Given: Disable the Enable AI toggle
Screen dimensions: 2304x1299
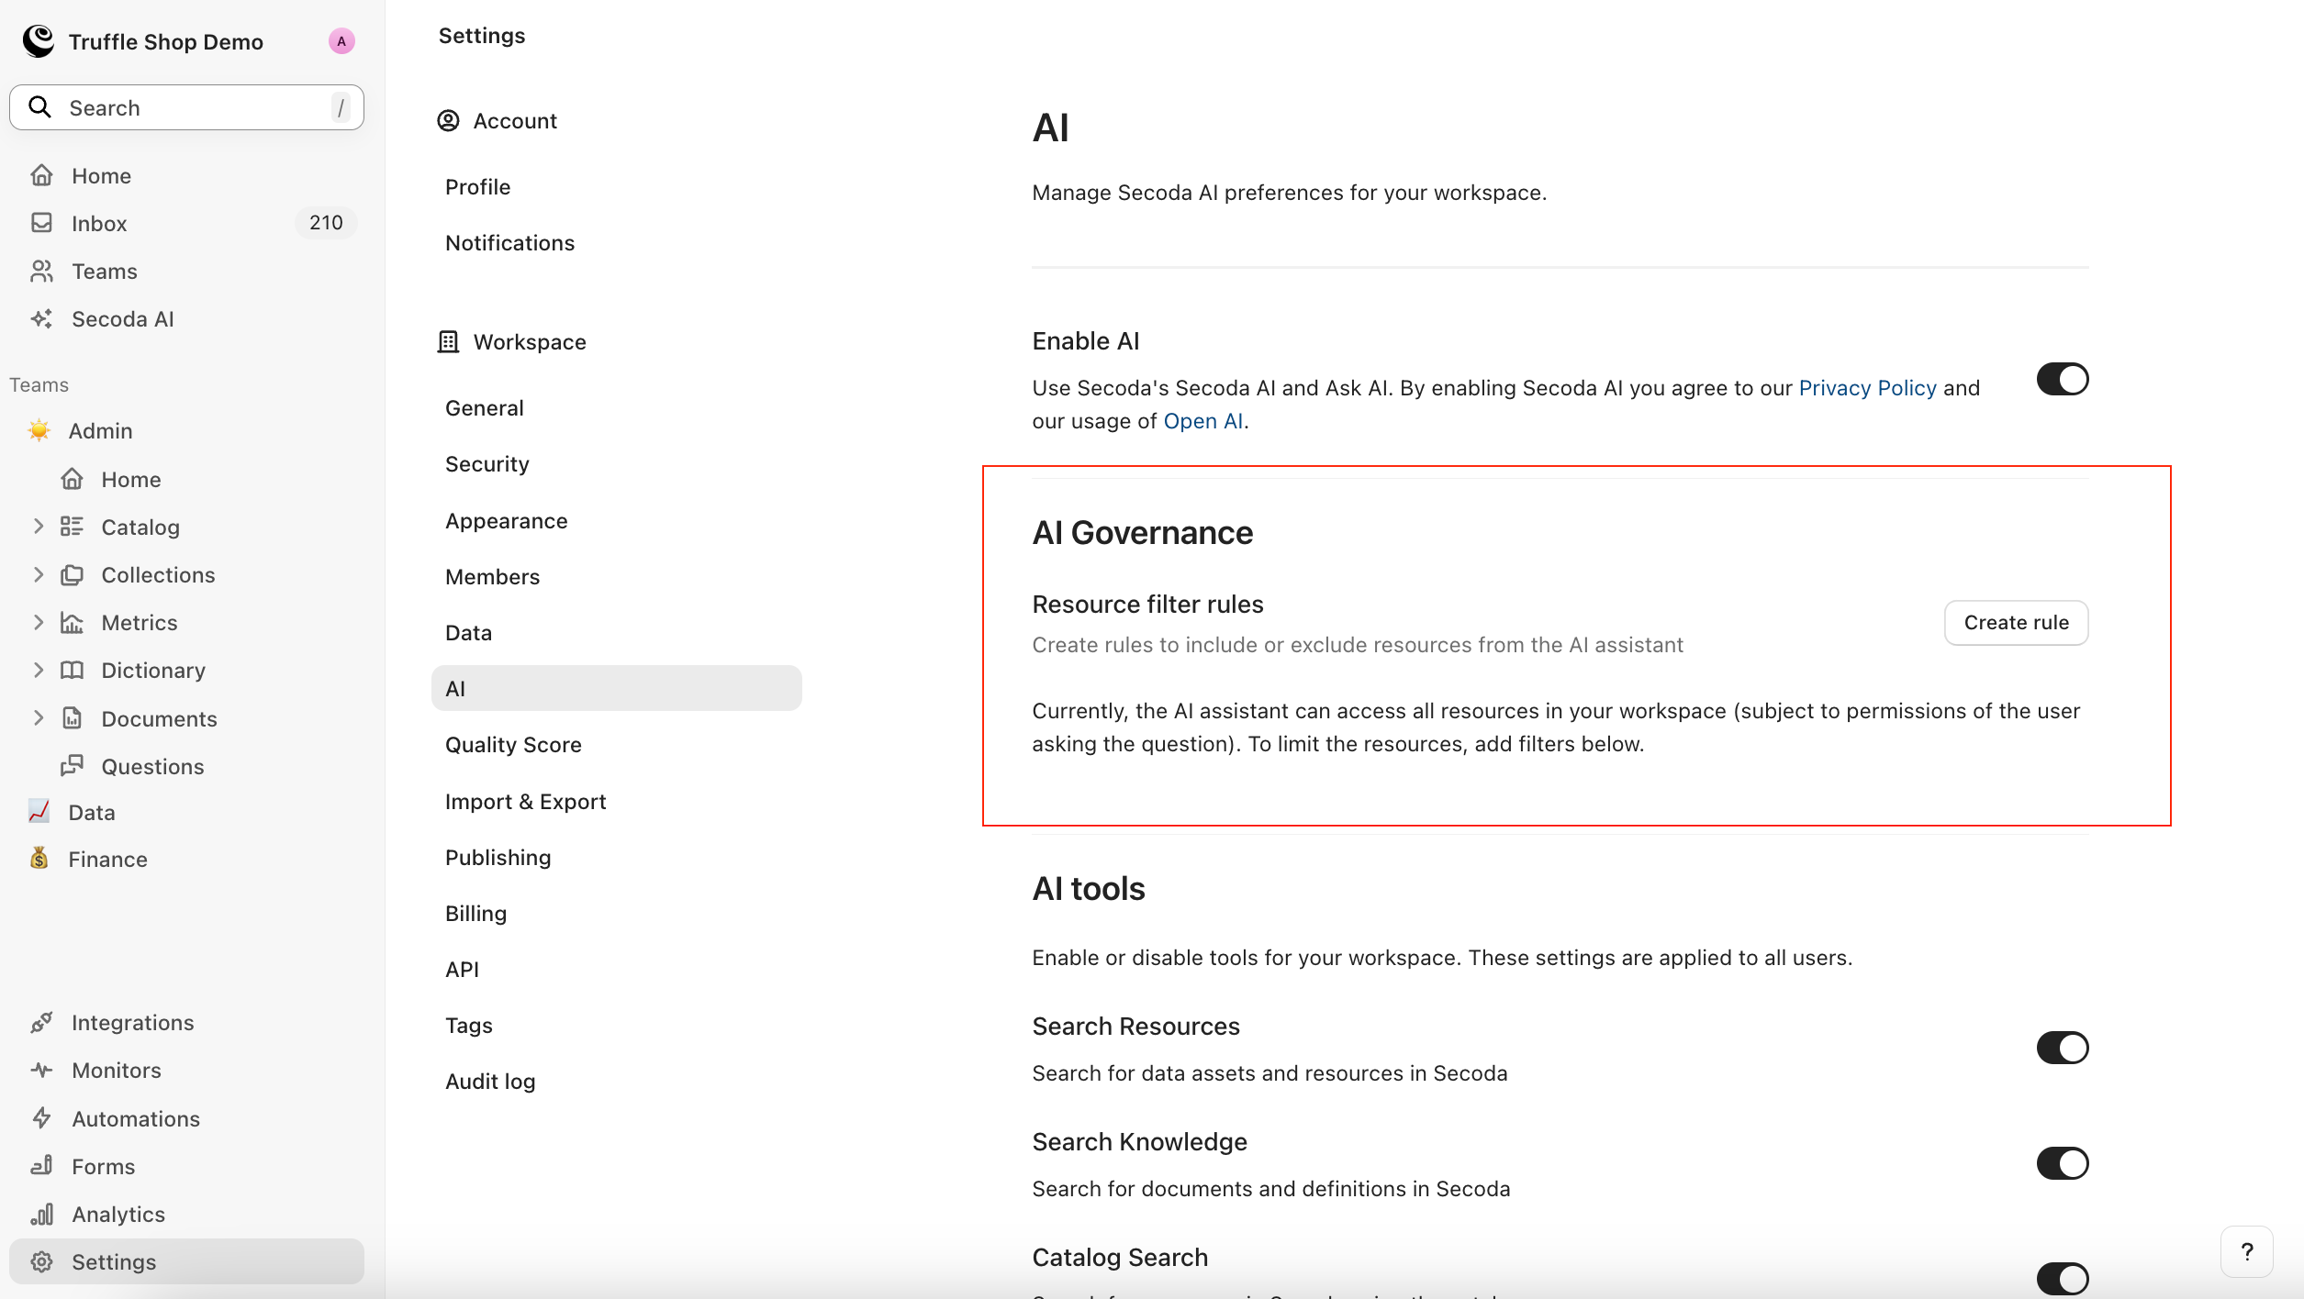Looking at the screenshot, I should (x=2062, y=380).
